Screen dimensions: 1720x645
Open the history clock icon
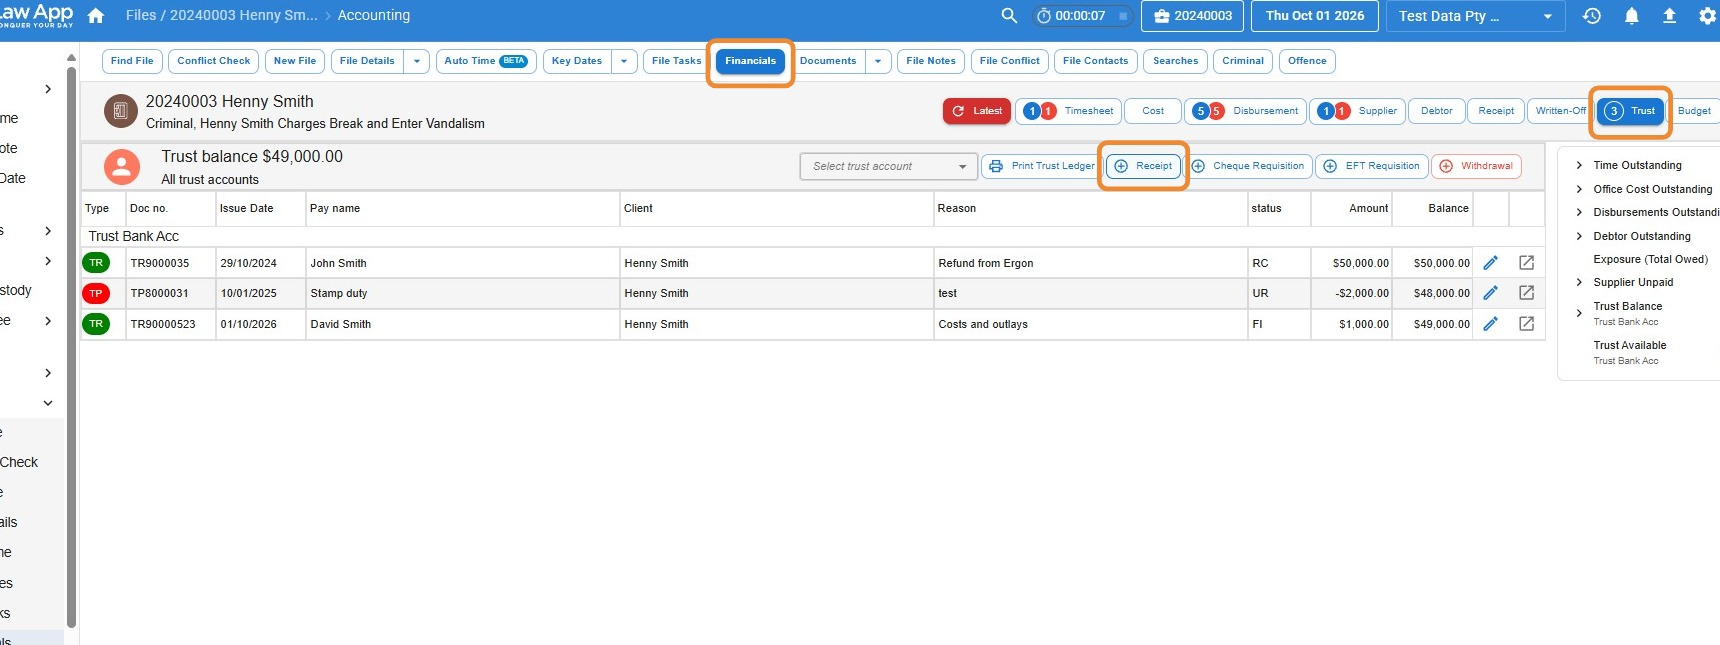coord(1592,16)
